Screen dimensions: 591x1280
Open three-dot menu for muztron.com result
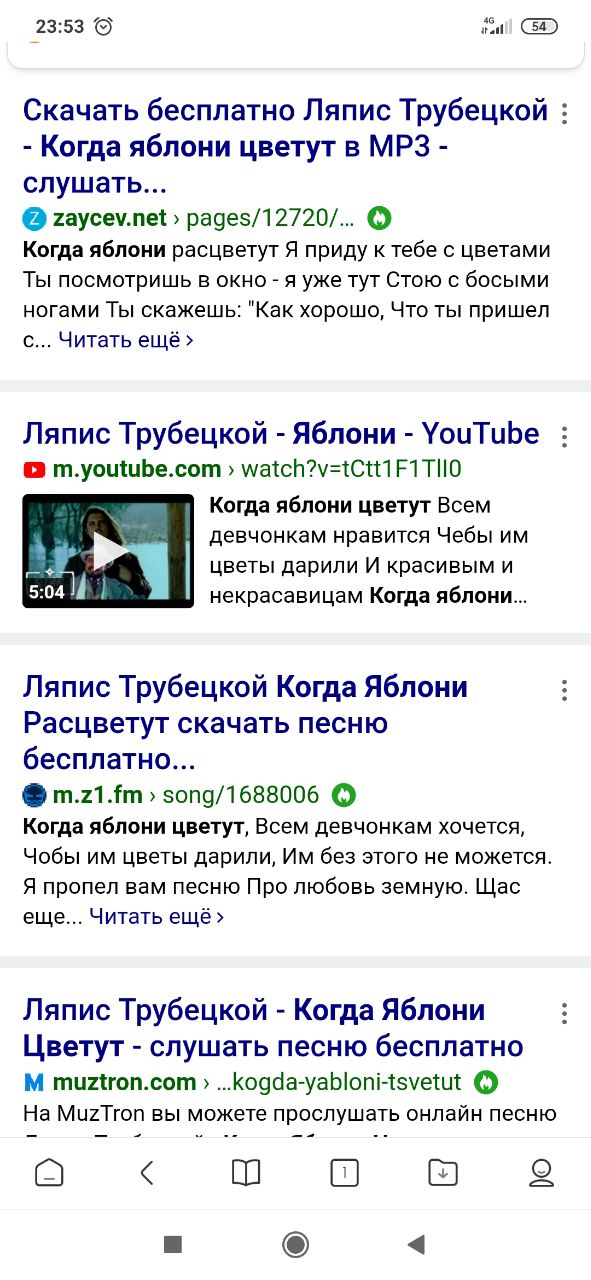565,1013
